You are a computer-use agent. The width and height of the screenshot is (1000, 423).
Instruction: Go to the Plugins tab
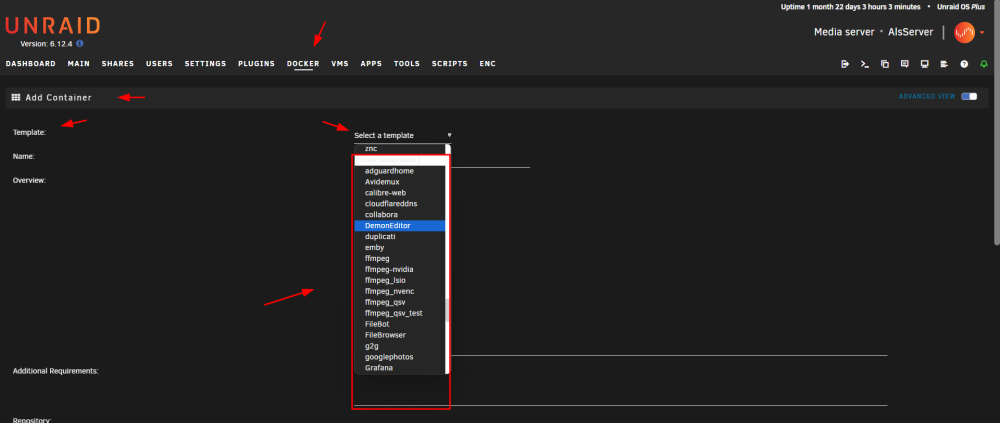pos(256,64)
